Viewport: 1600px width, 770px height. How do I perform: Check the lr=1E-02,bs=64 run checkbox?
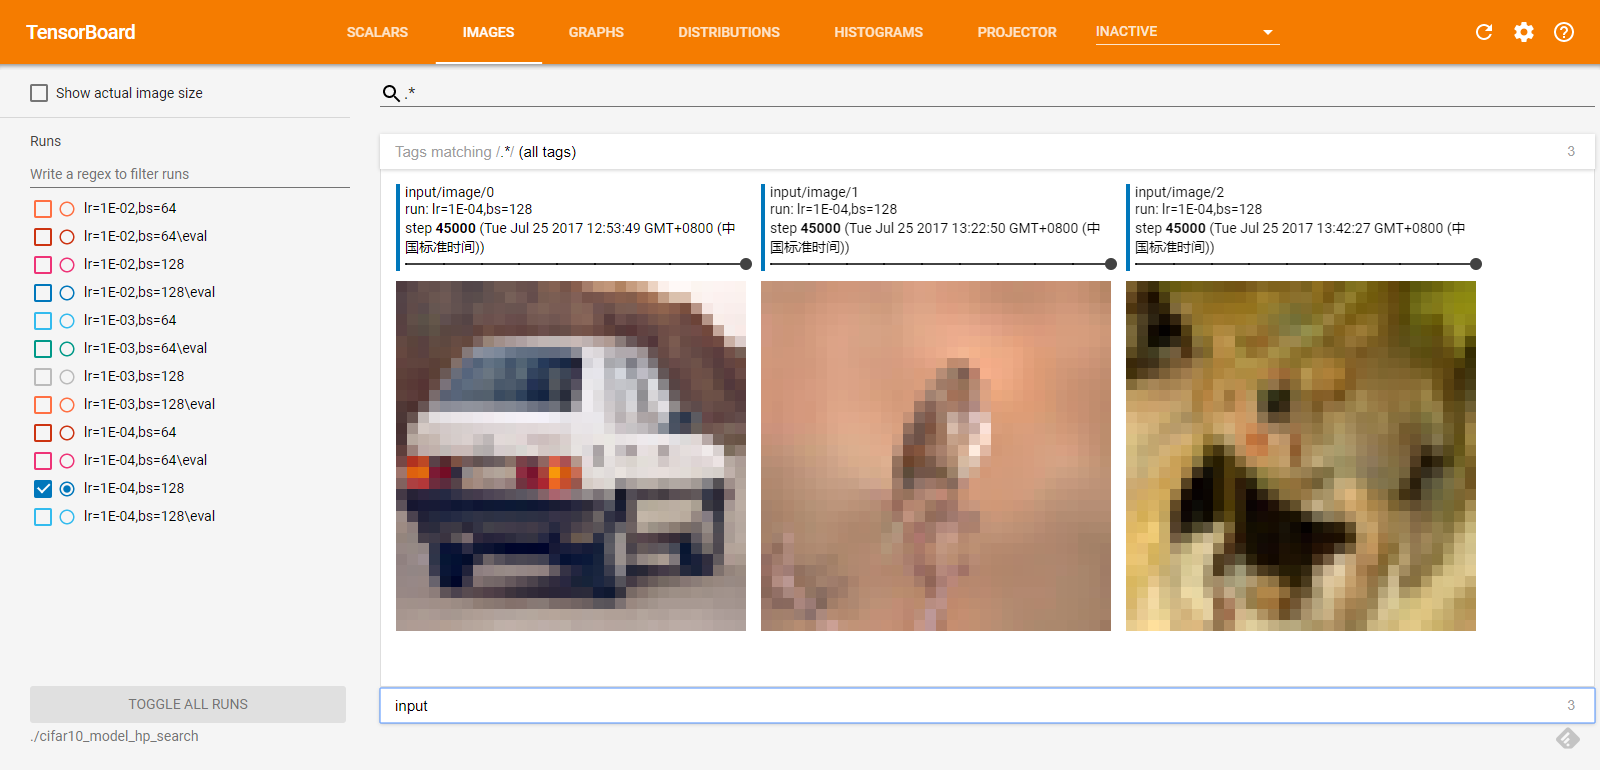(x=43, y=209)
